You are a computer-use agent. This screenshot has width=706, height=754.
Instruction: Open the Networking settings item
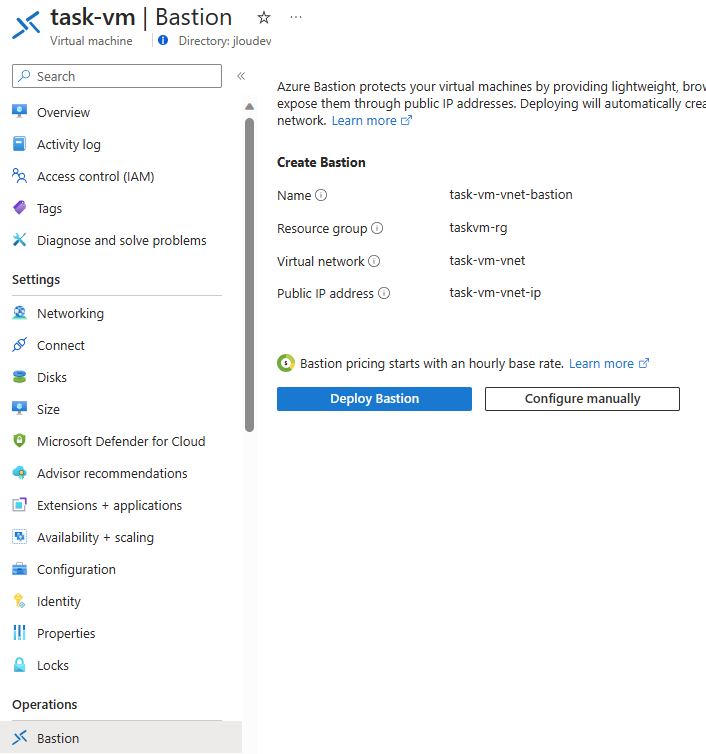70,314
